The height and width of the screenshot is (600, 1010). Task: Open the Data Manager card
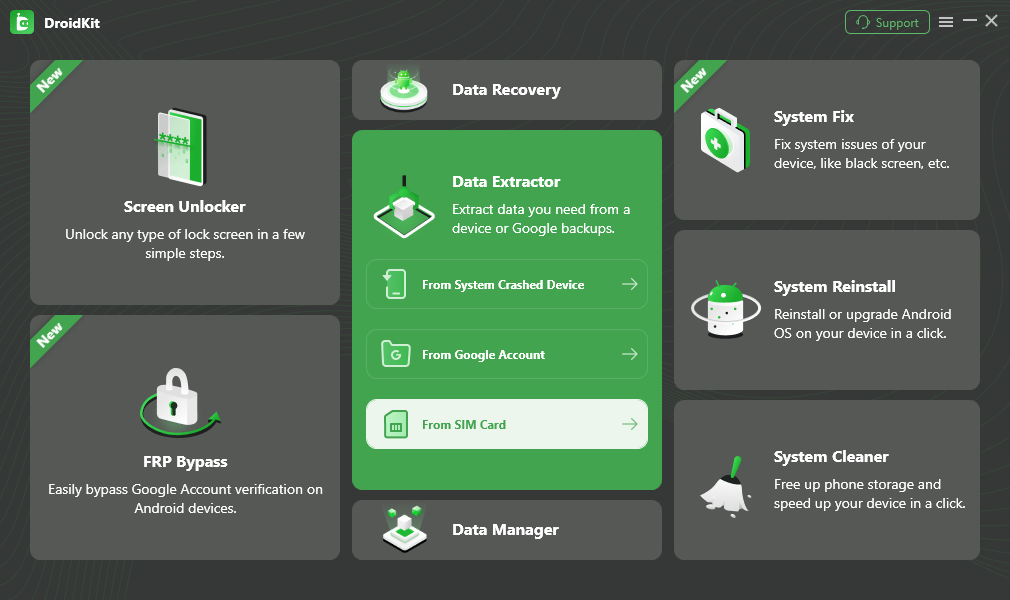(x=507, y=530)
